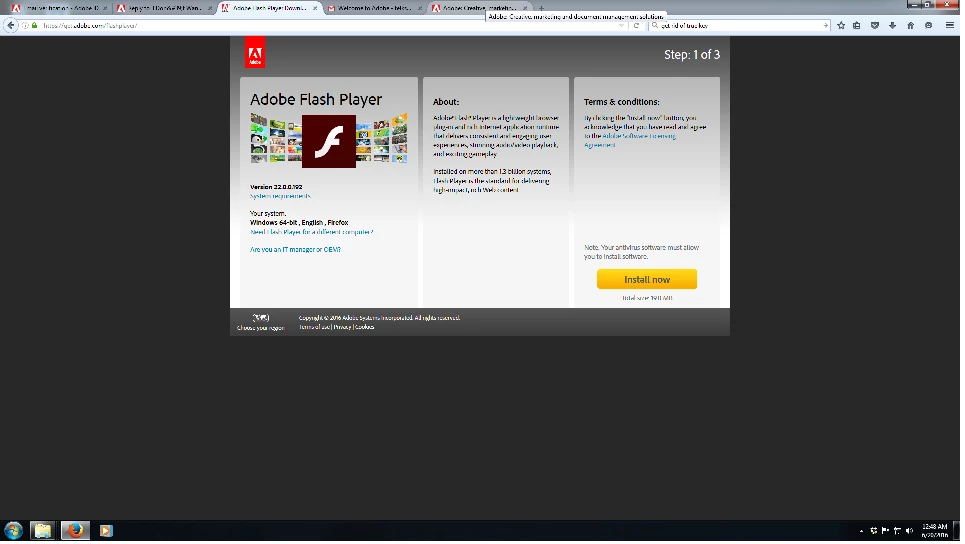Click the Choose your region globe icon
965x544 pixels.
(262, 319)
